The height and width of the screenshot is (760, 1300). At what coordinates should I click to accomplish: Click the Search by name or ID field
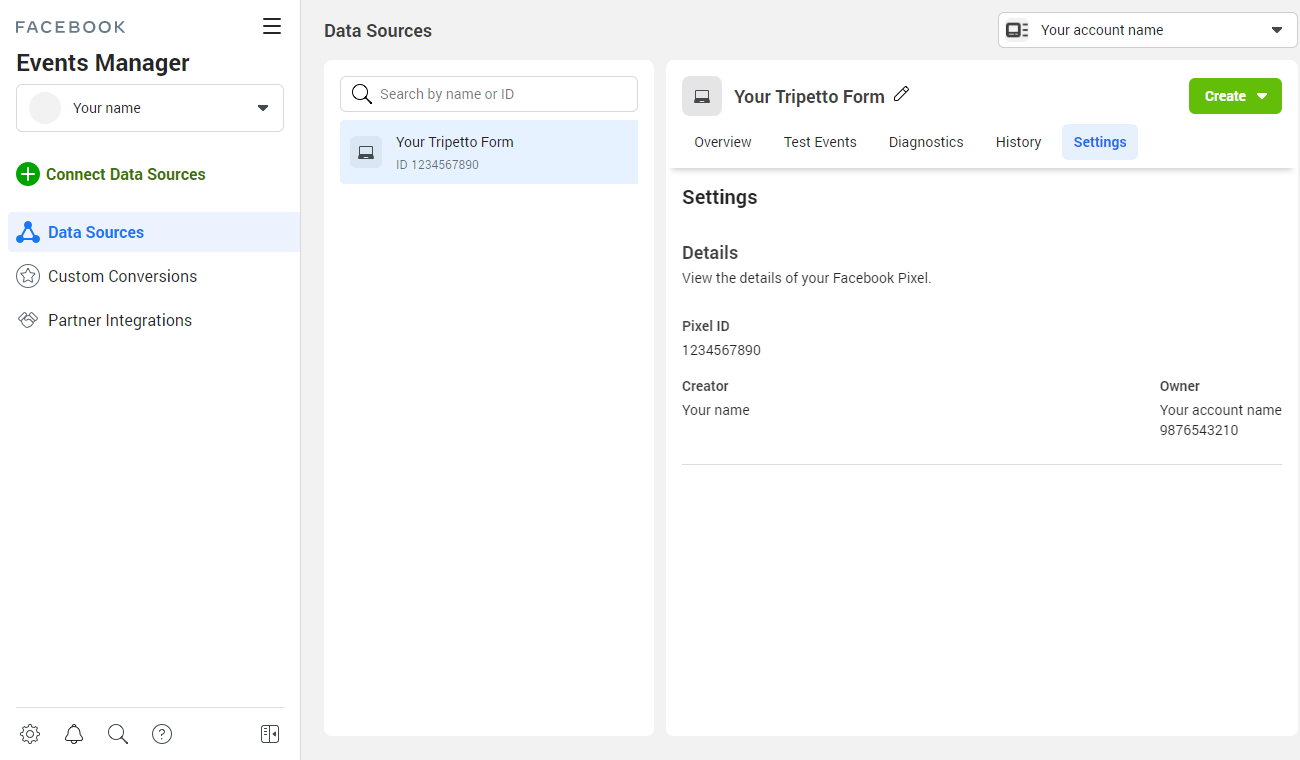(489, 94)
